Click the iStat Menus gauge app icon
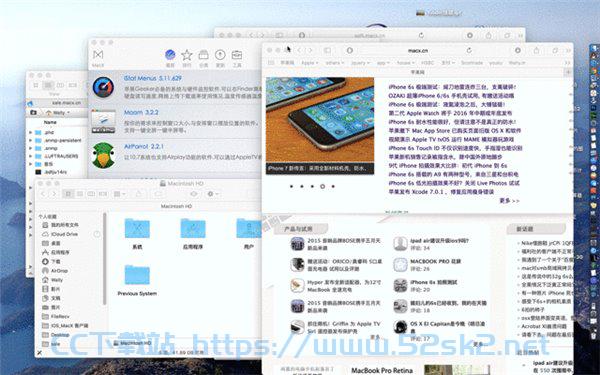This screenshot has height=375, width=600. click(103, 87)
